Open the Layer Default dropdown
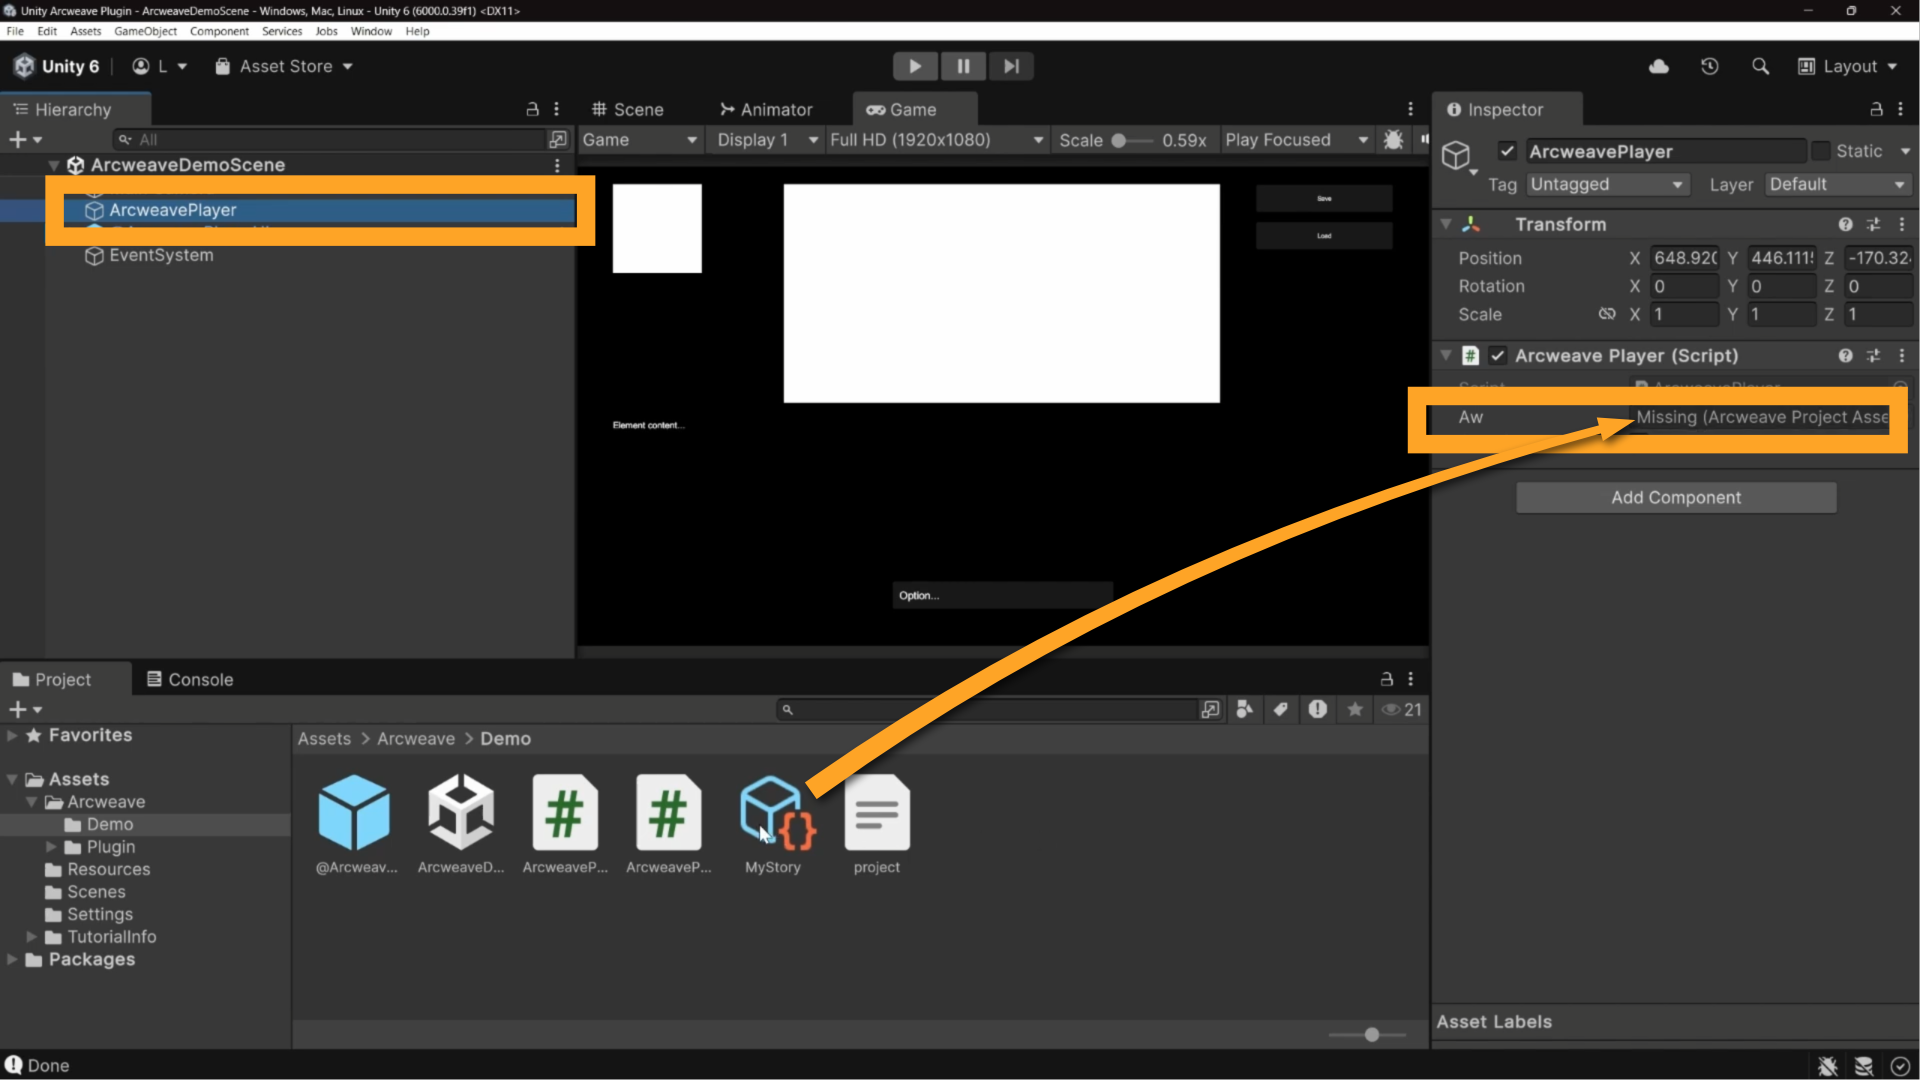This screenshot has height=1080, width=1920. click(1838, 184)
